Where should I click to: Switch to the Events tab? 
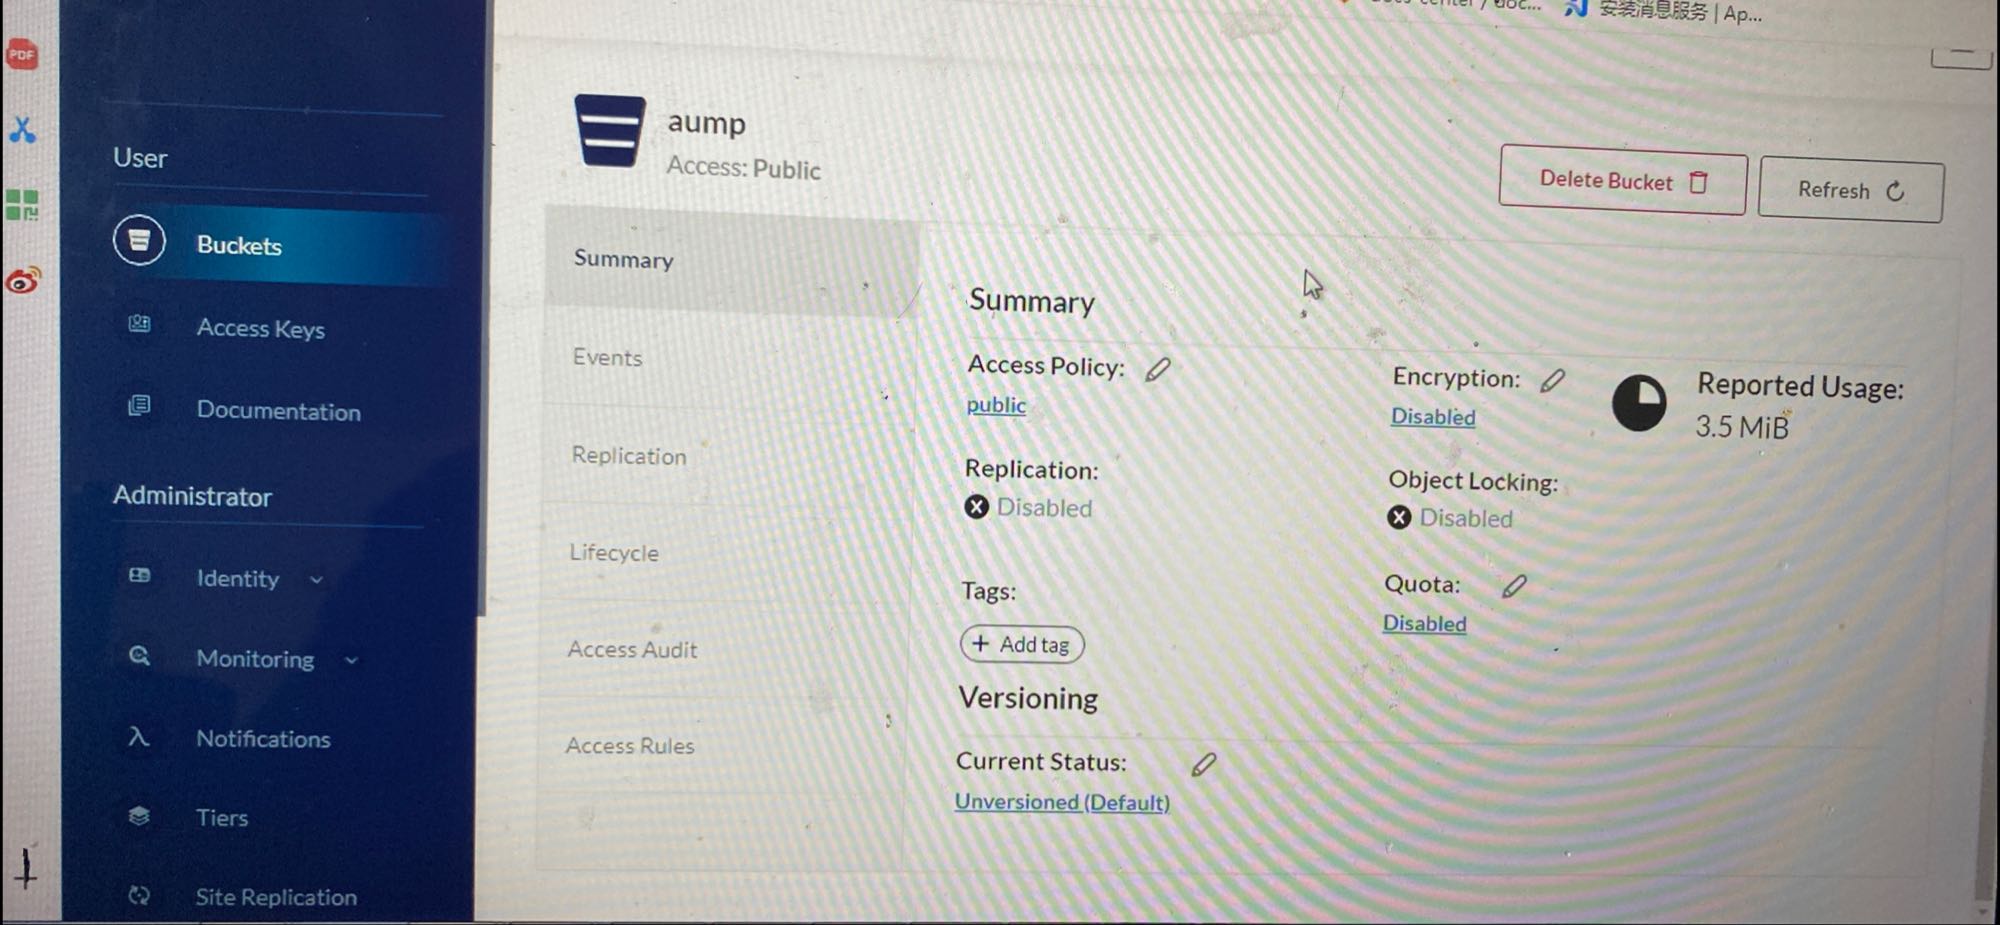607,358
